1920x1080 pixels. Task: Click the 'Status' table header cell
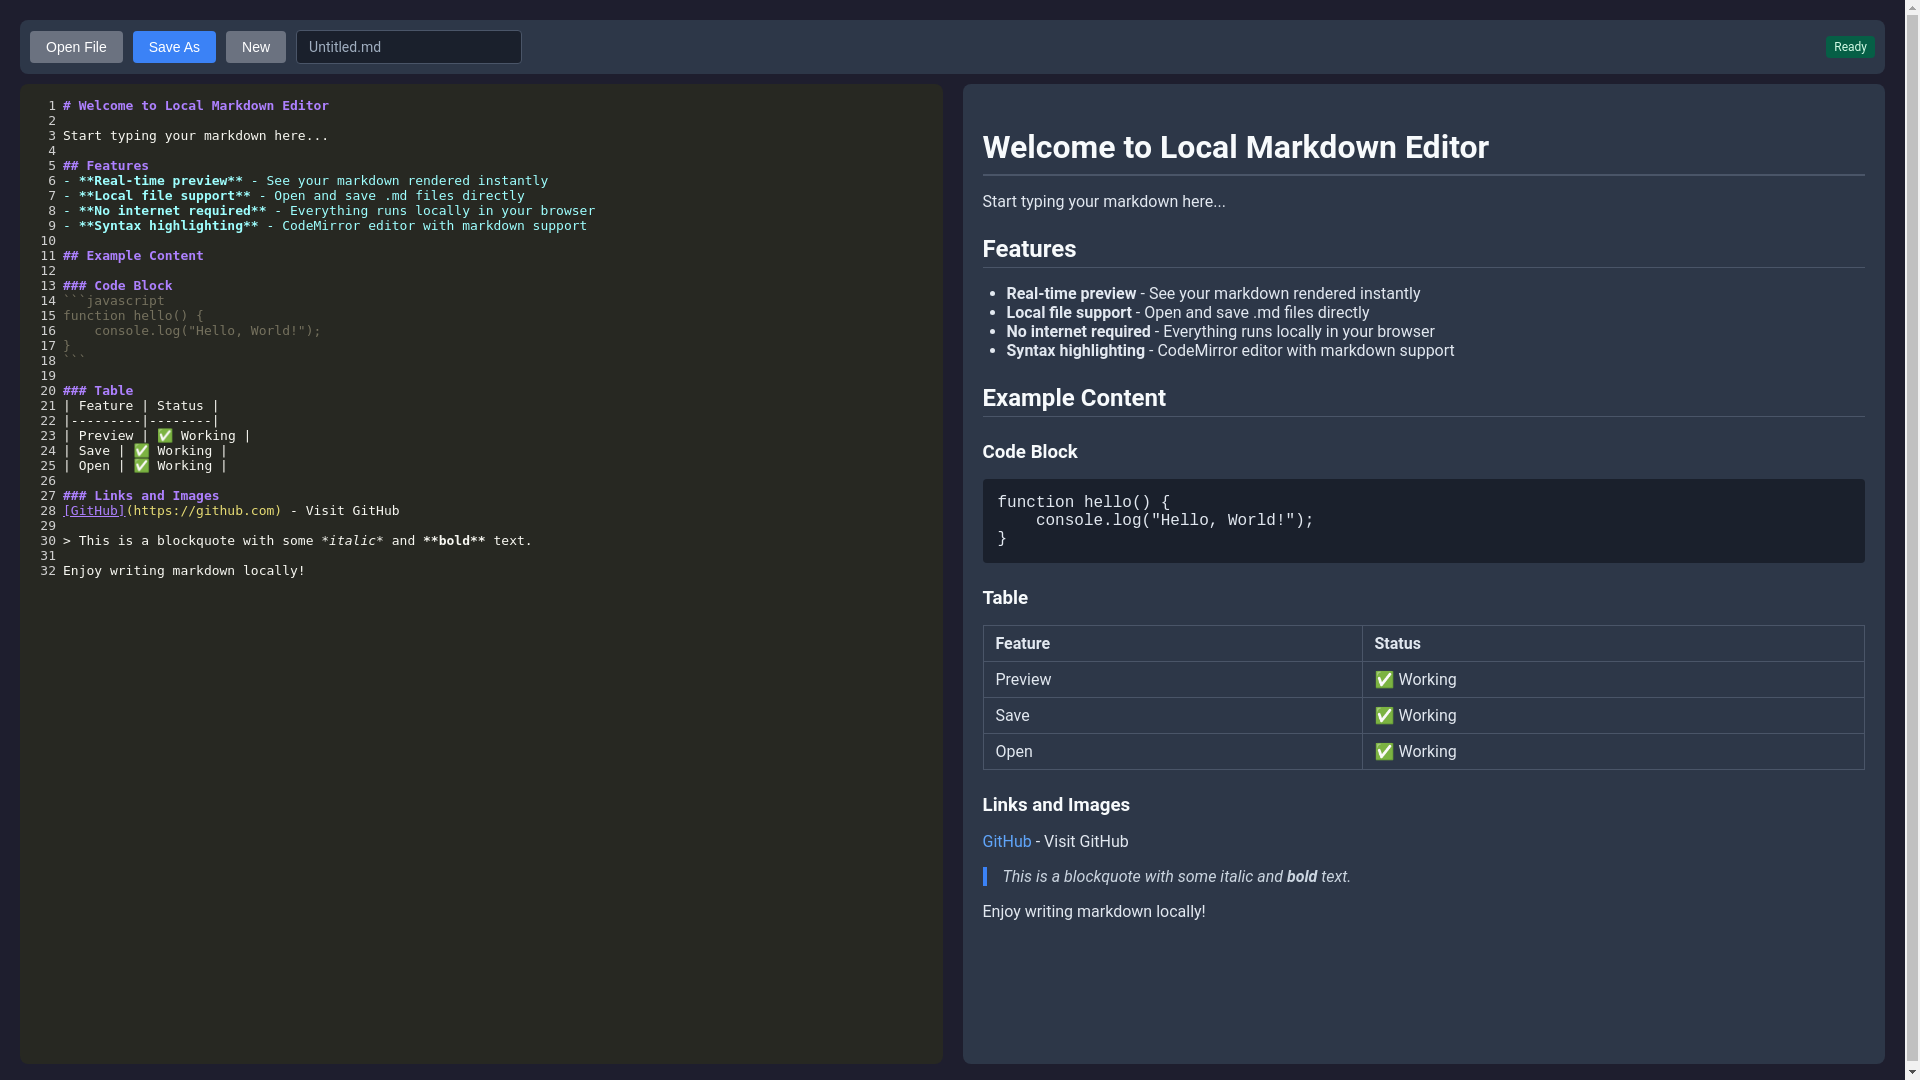[x=1613, y=644]
